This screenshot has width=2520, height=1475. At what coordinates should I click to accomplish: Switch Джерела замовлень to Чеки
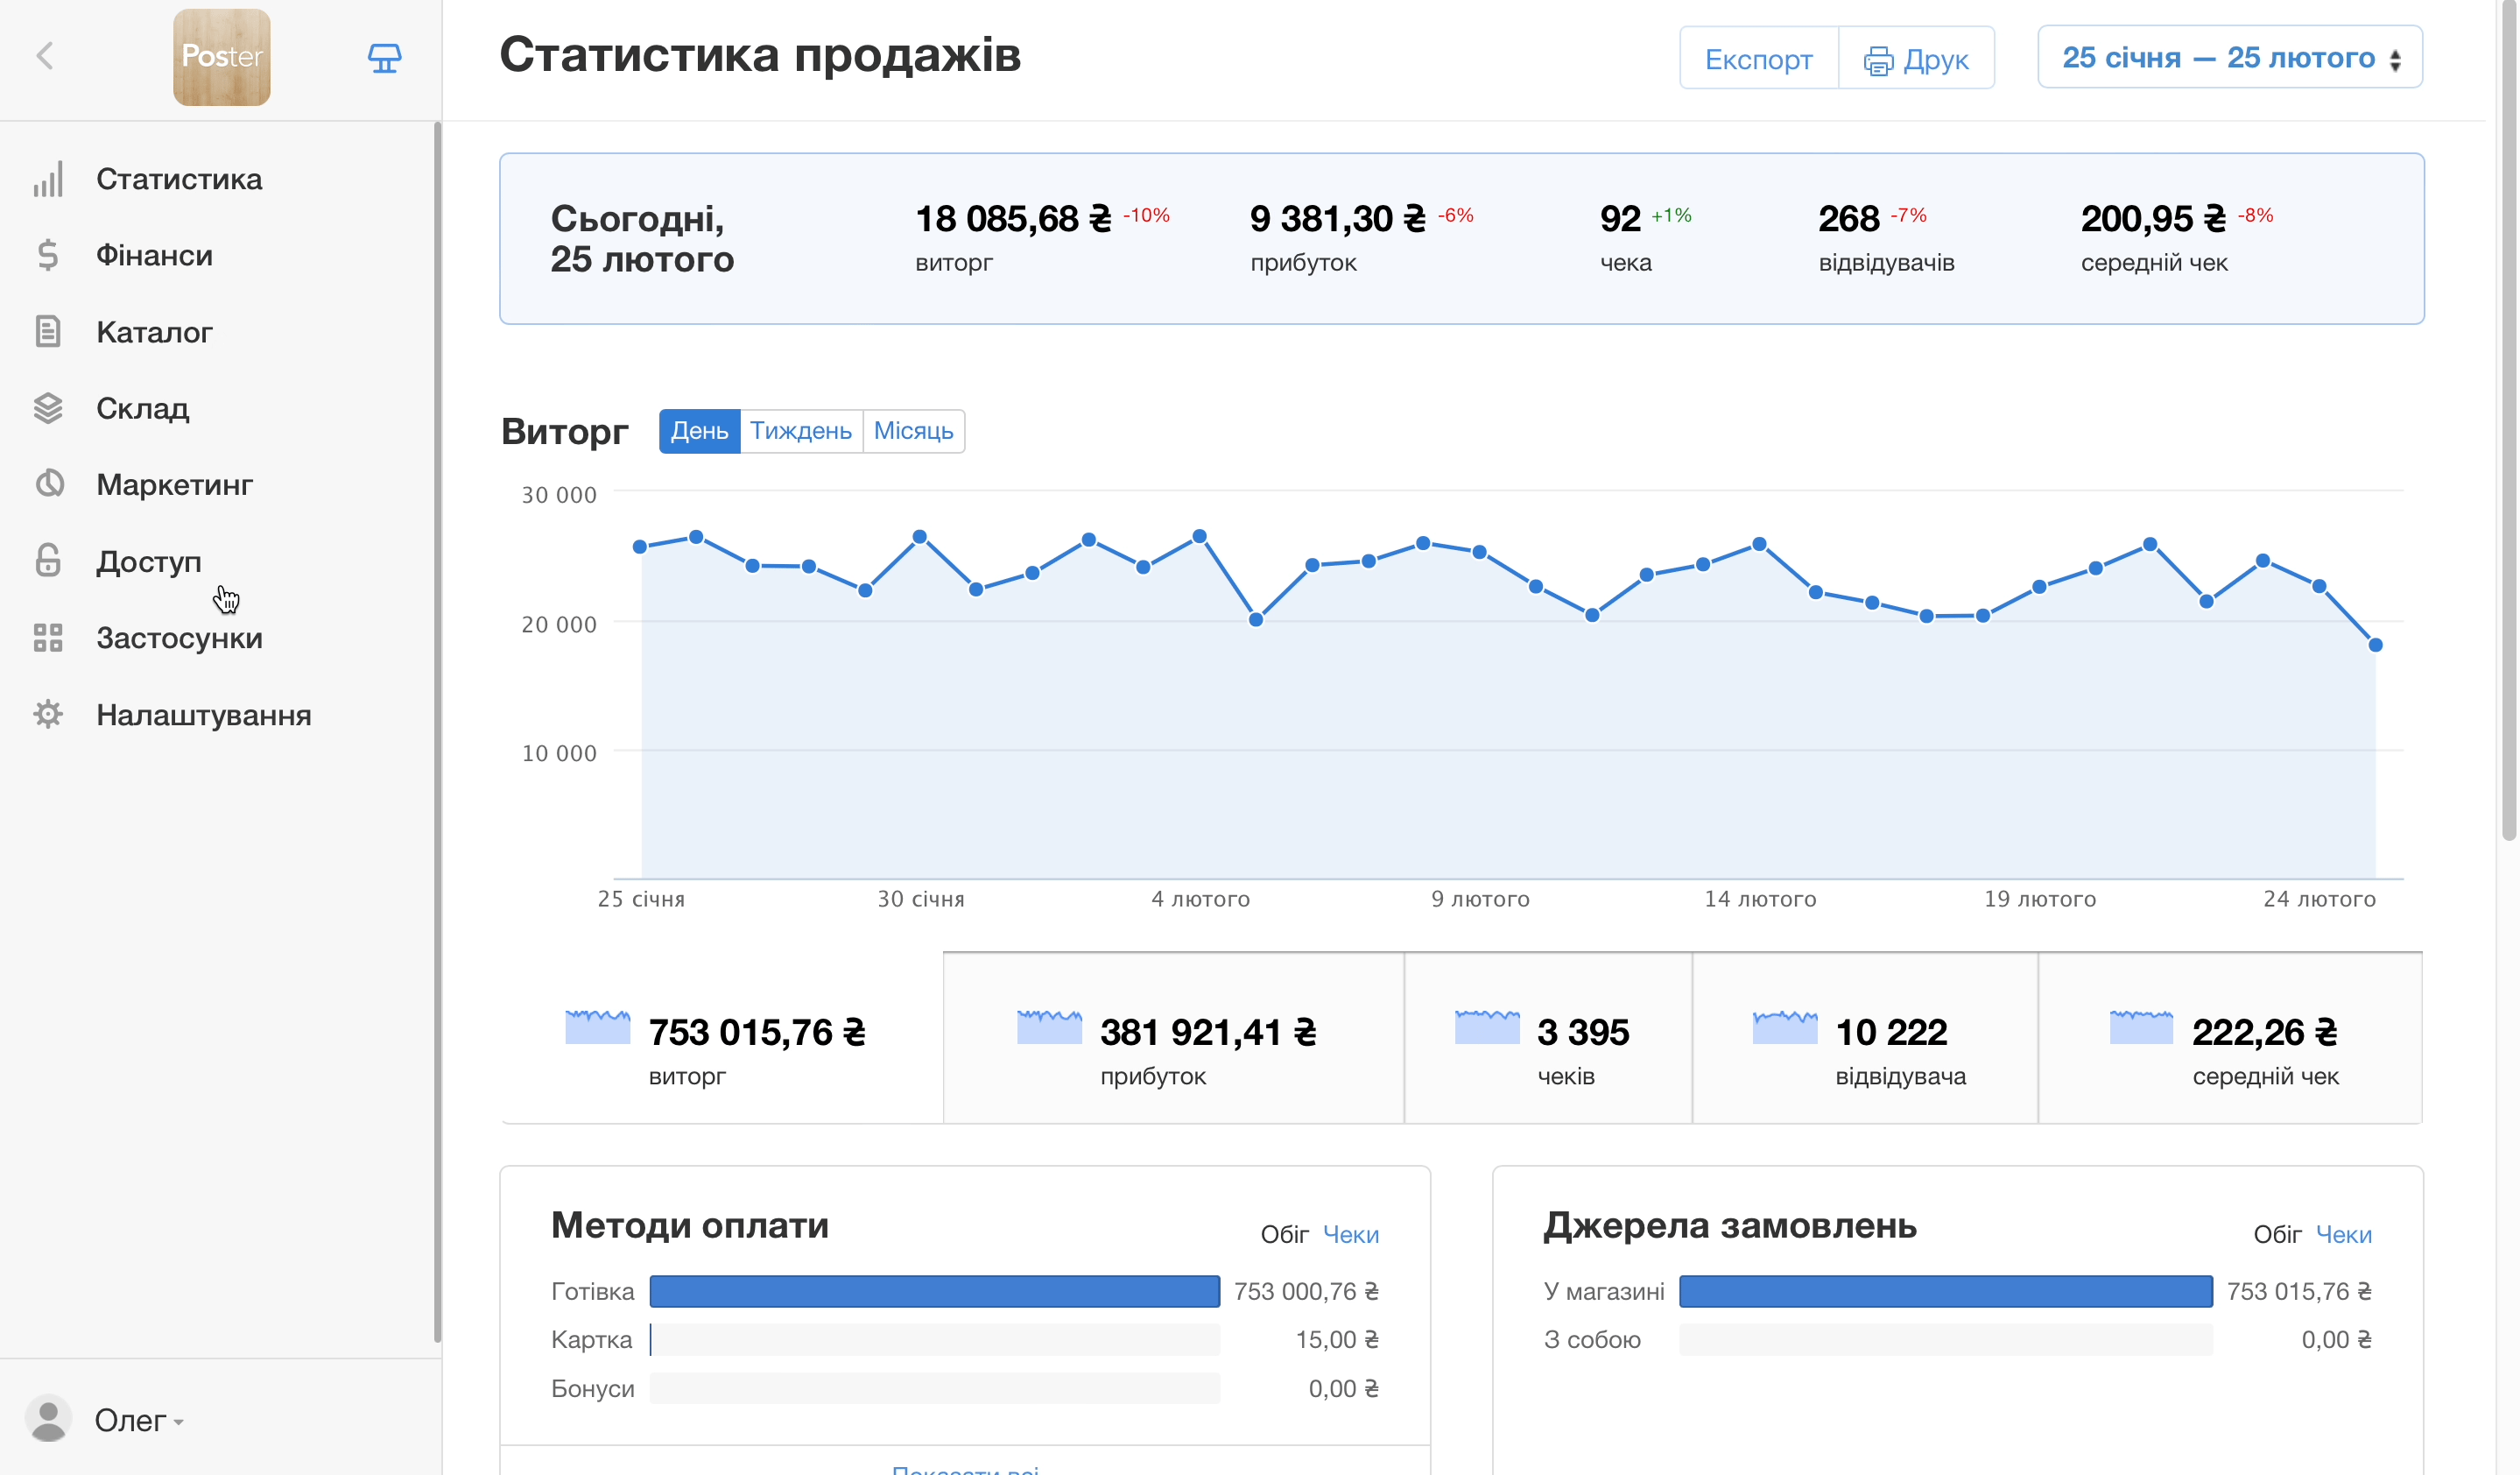pyautogui.click(x=2344, y=1234)
